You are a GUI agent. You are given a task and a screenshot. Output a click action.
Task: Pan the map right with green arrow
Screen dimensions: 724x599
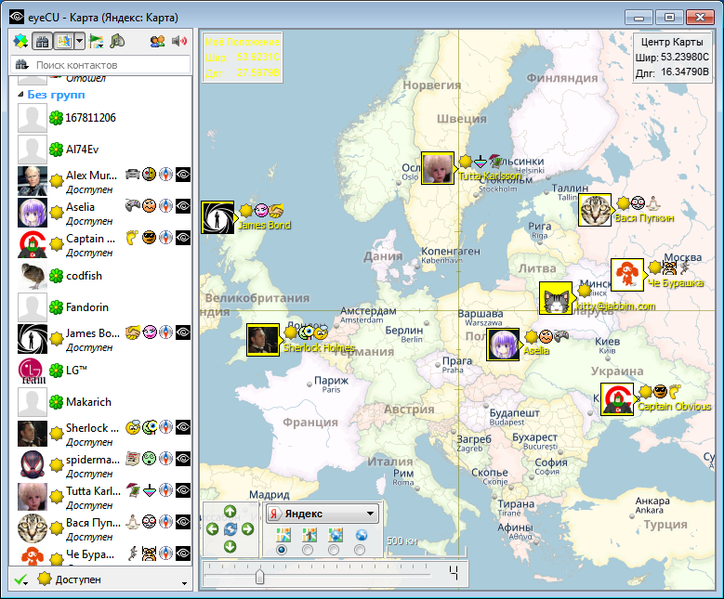[248, 528]
